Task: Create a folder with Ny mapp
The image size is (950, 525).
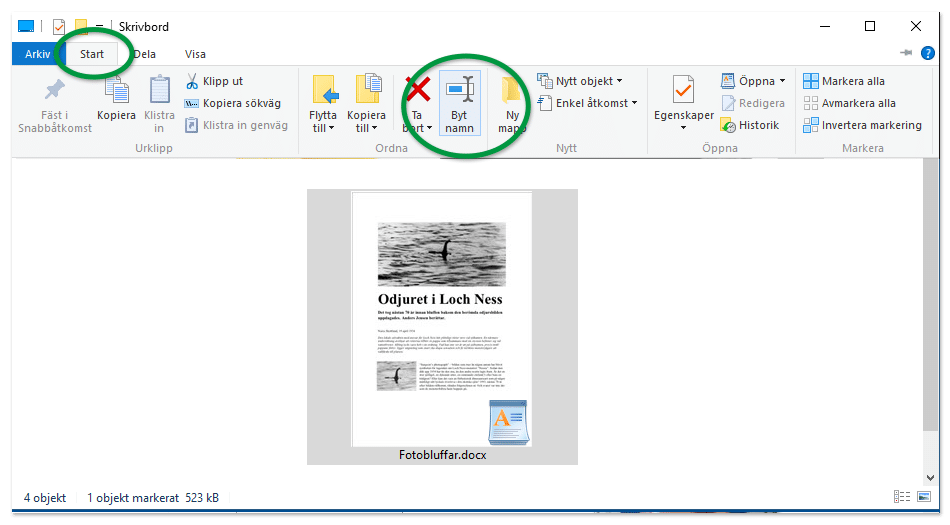Action: coord(512,104)
